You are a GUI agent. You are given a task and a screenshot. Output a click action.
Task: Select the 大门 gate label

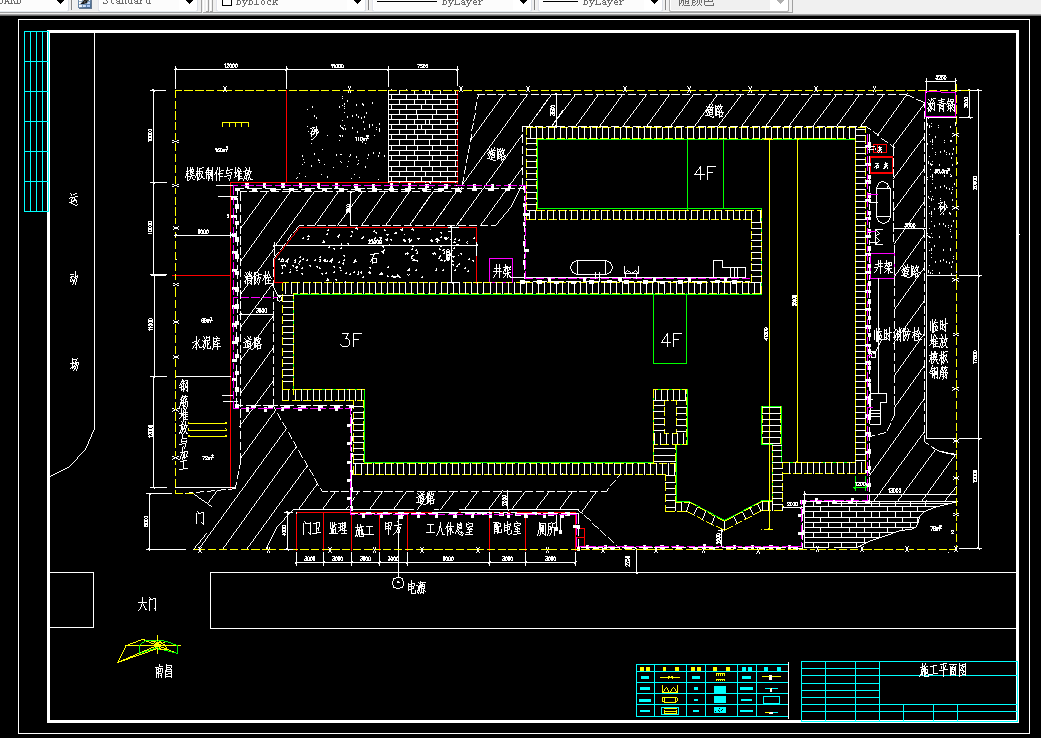pos(147,605)
